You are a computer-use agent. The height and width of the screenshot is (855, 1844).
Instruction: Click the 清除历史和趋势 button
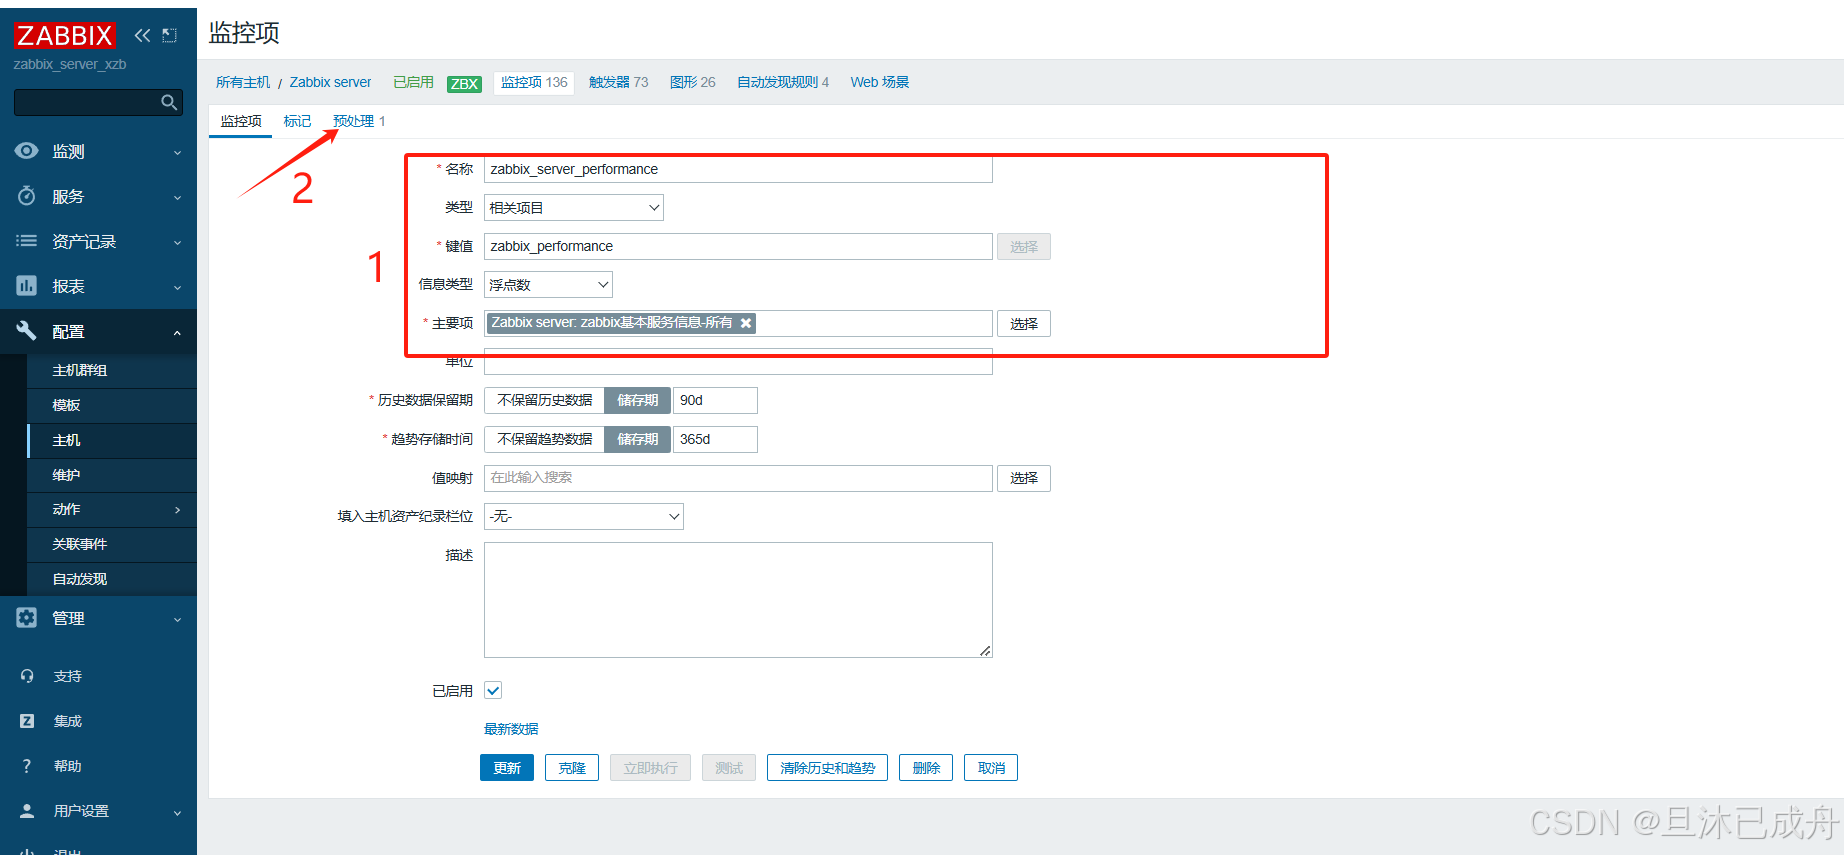click(x=827, y=768)
